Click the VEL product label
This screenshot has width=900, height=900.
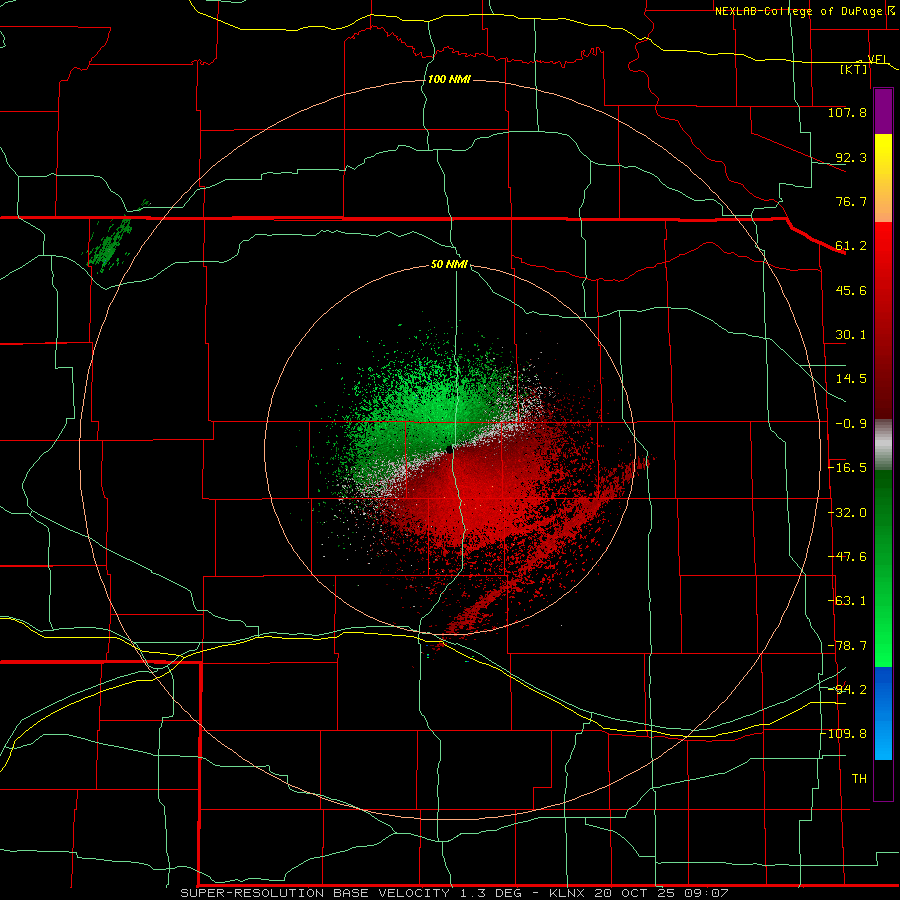(878, 60)
